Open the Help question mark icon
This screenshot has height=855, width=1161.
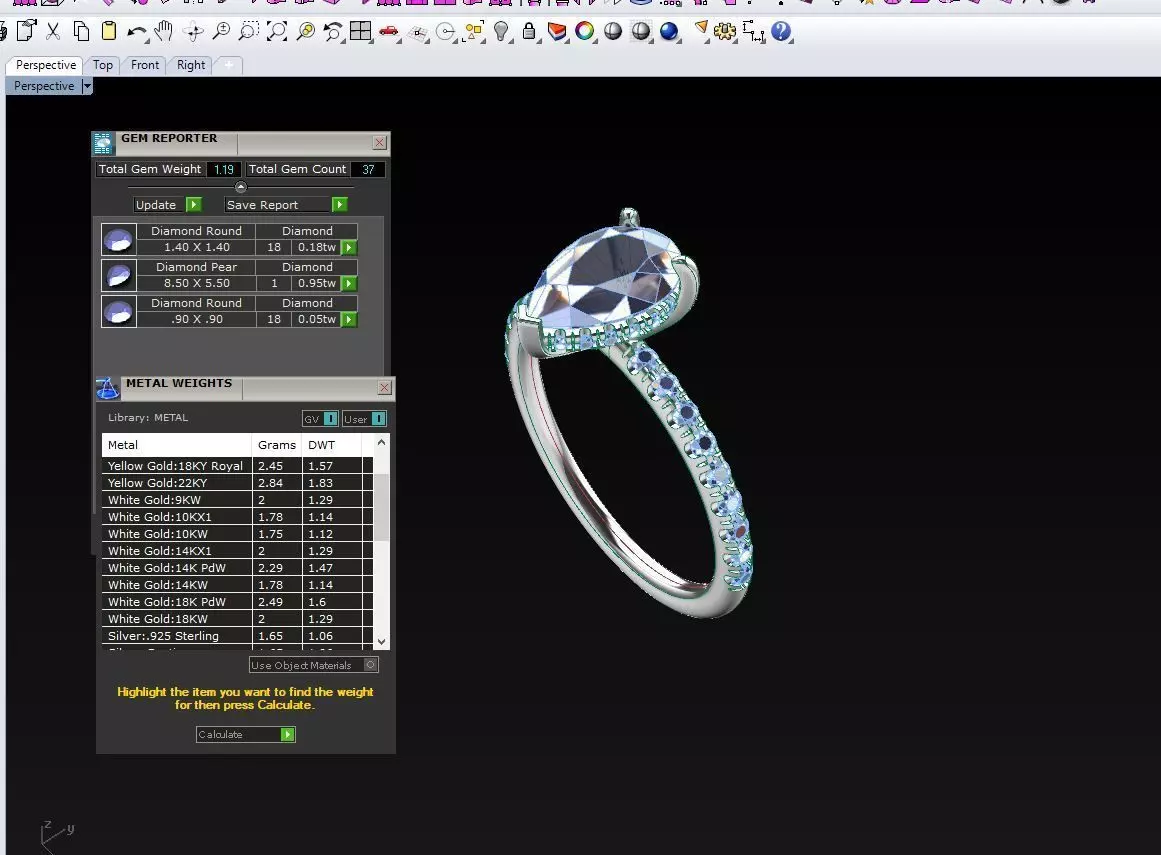(781, 31)
